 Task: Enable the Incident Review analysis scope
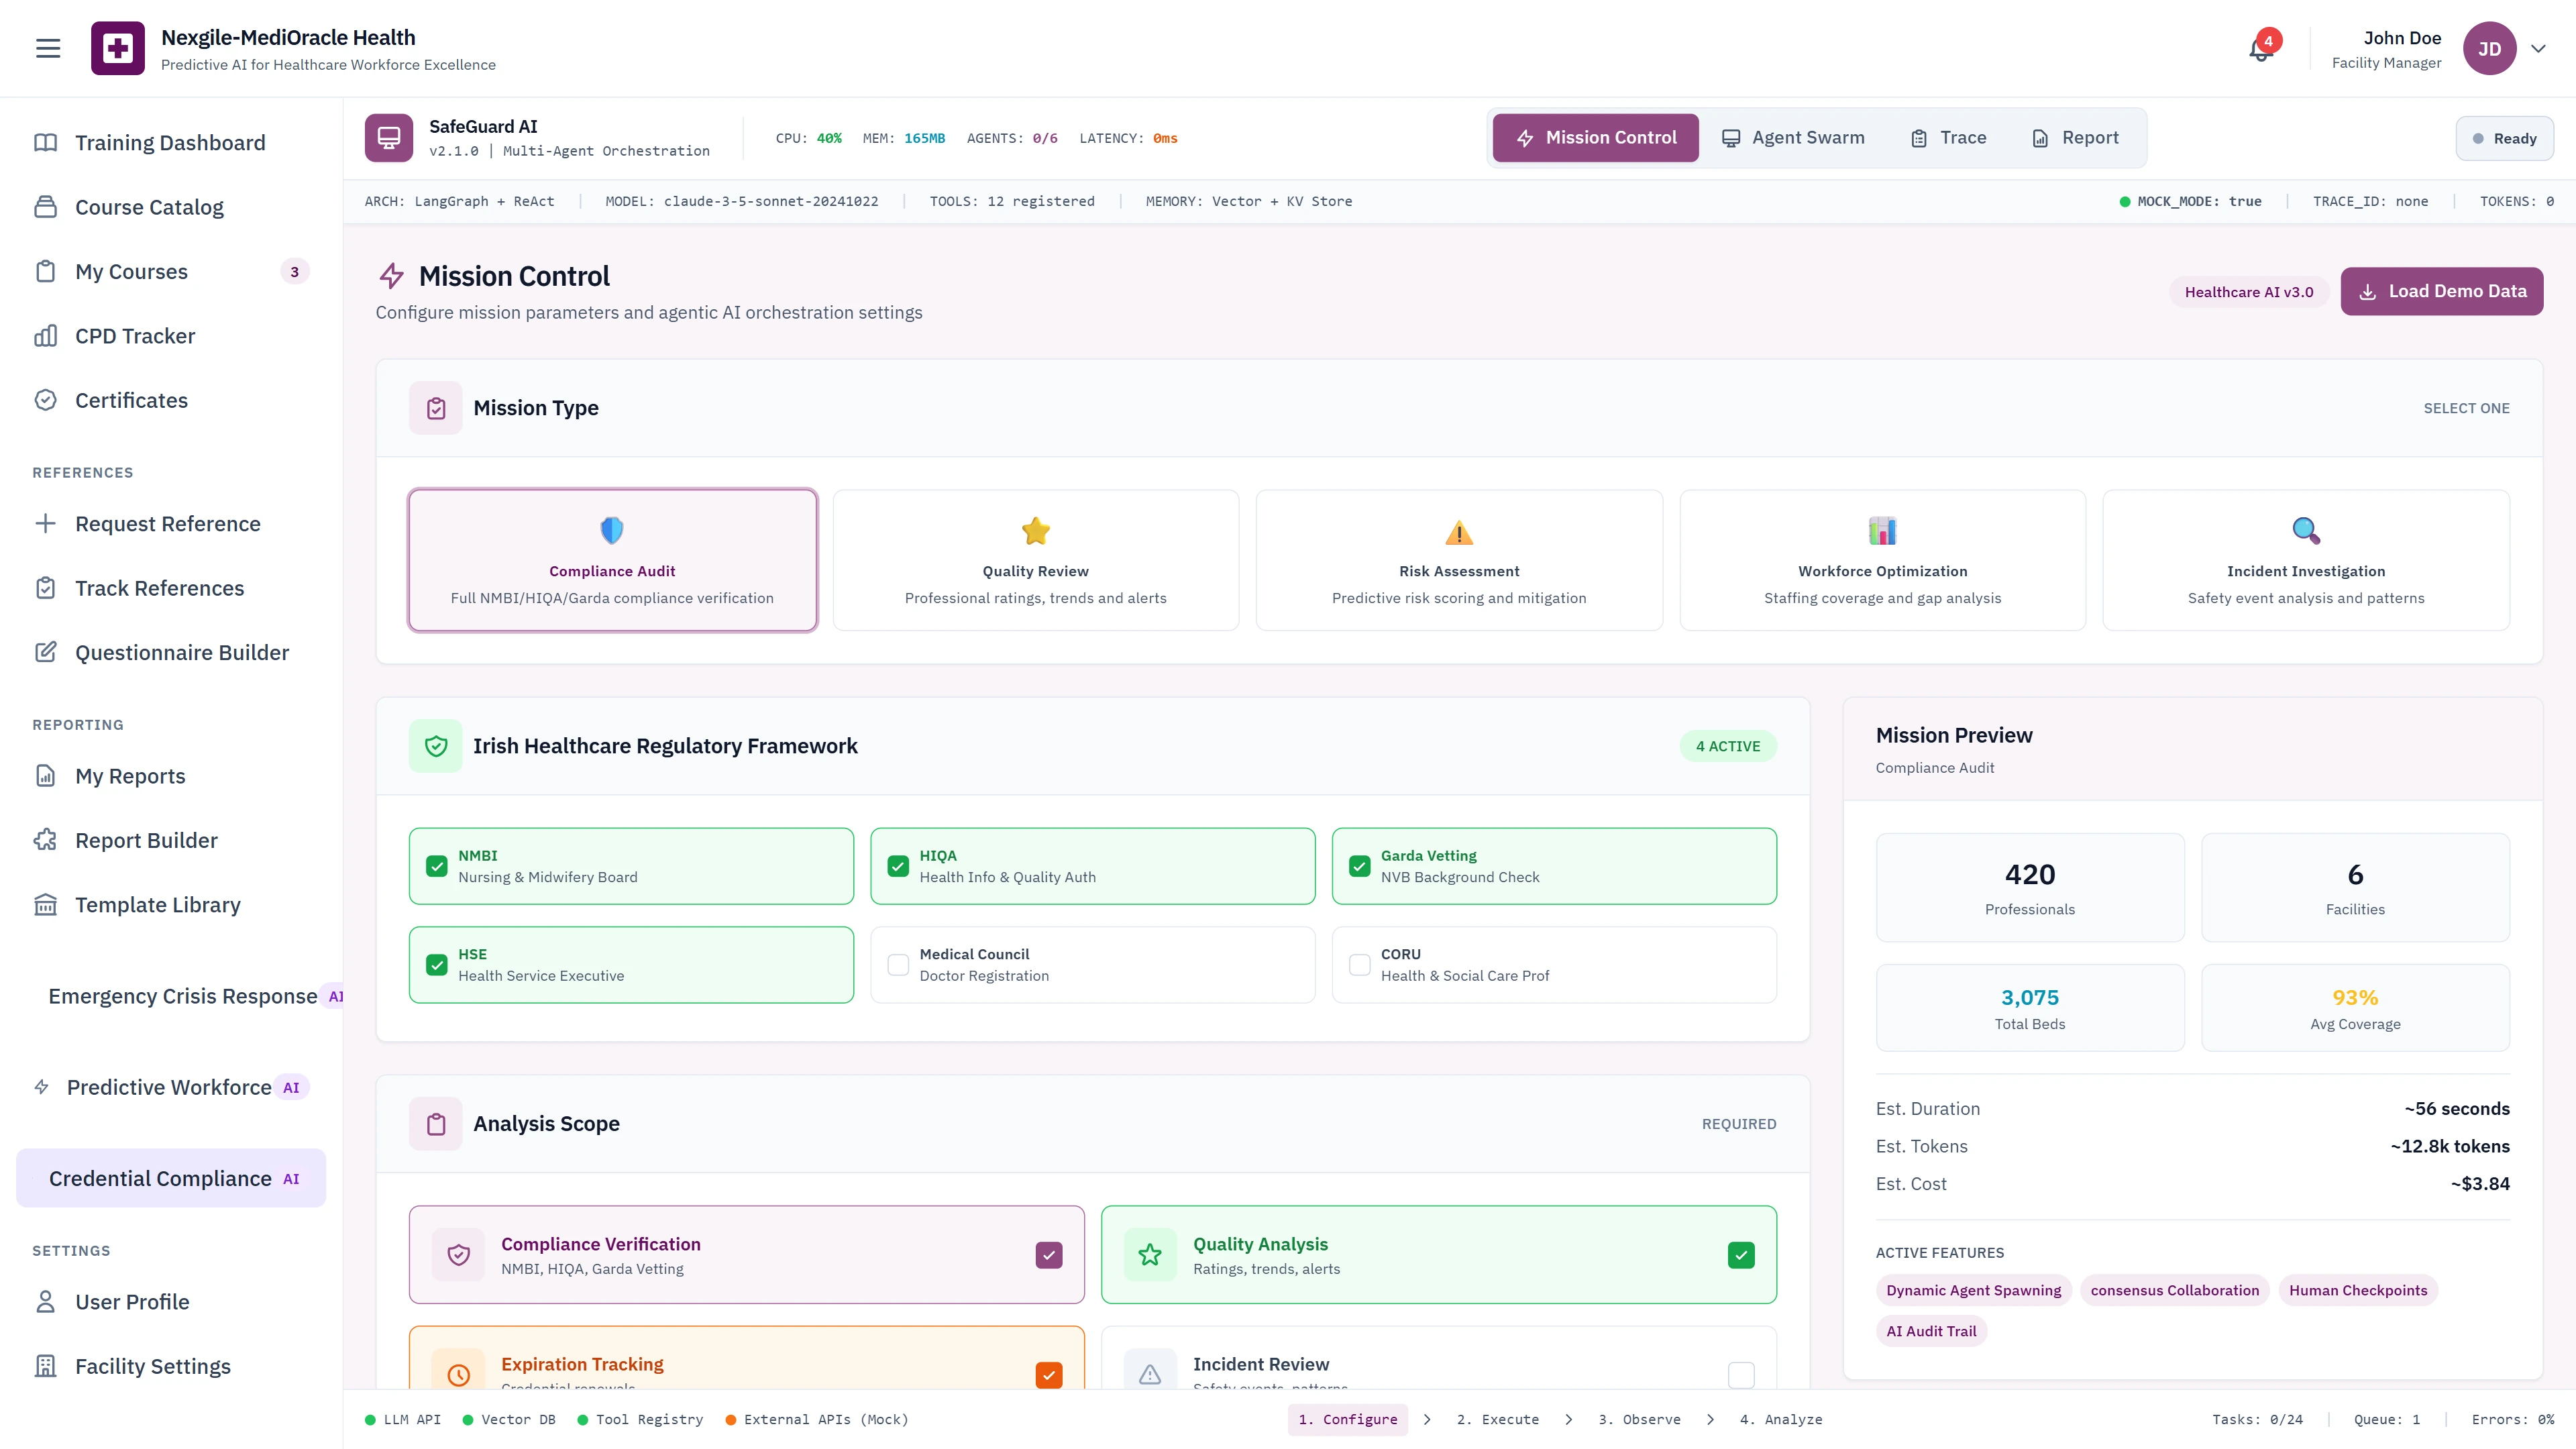pos(1741,1374)
